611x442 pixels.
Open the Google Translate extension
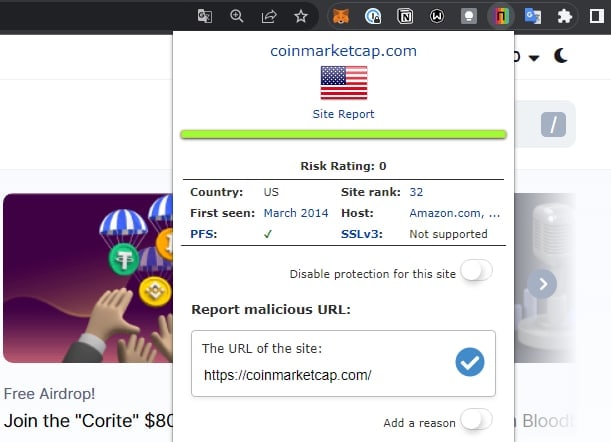pyautogui.click(x=533, y=16)
